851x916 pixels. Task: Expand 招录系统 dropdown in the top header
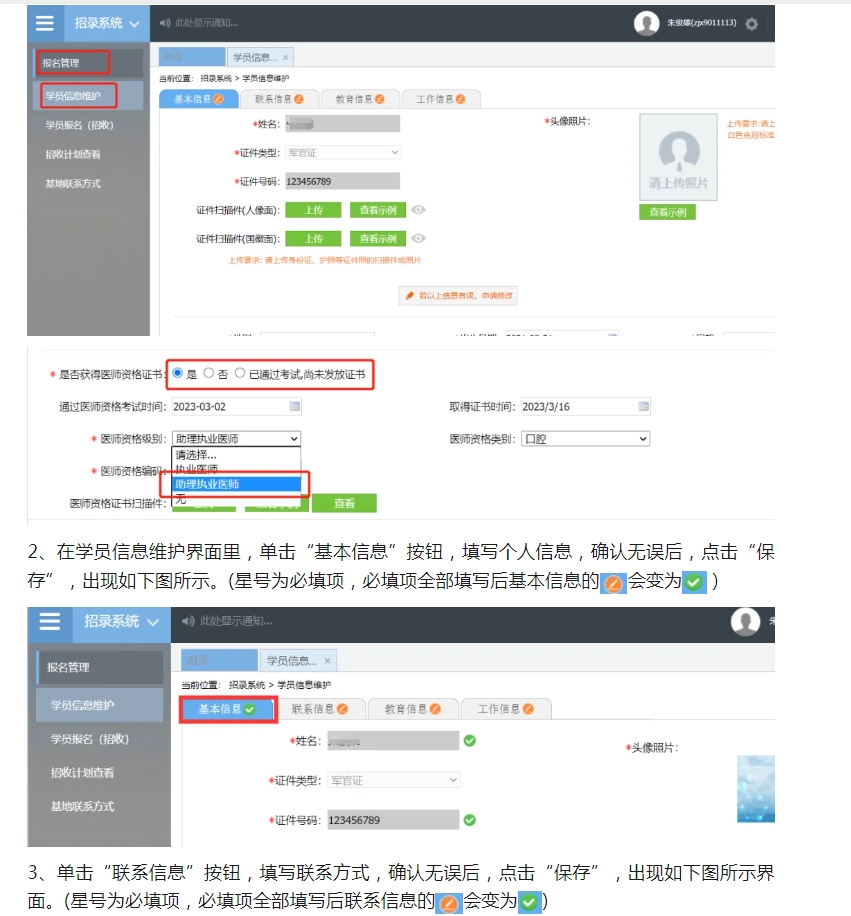pyautogui.click(x=134, y=23)
